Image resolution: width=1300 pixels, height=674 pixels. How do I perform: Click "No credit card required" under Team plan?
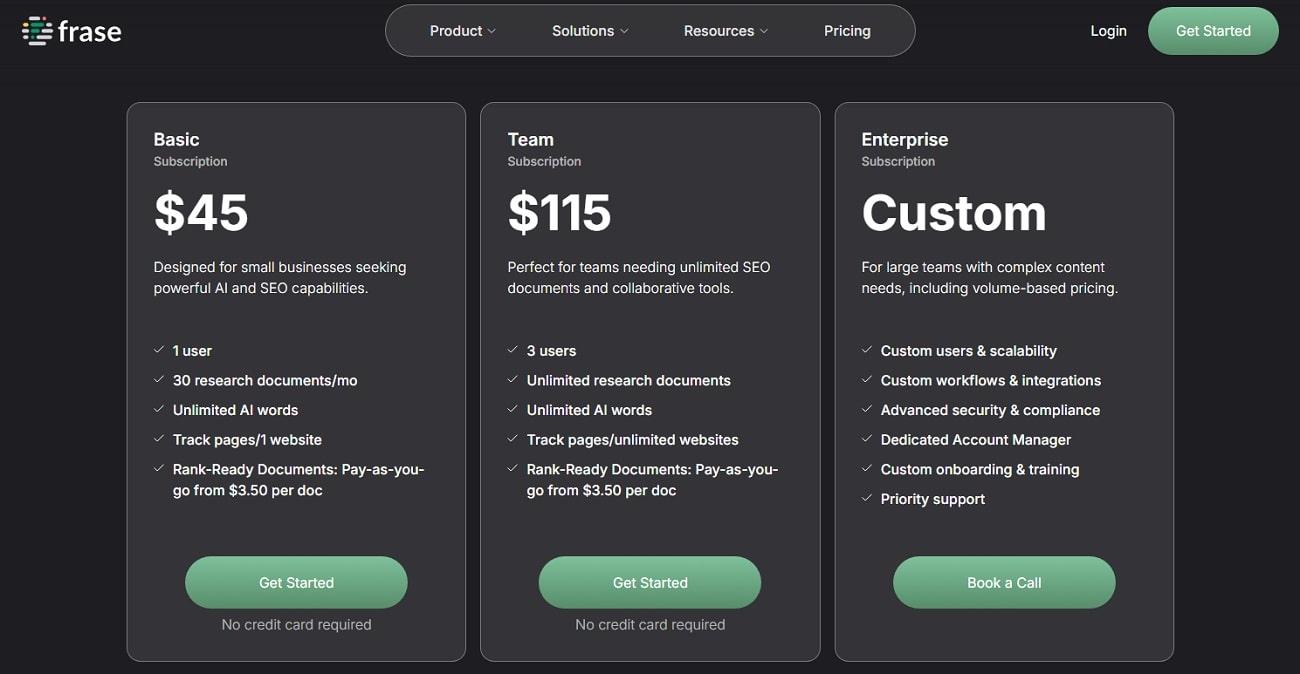coord(649,624)
